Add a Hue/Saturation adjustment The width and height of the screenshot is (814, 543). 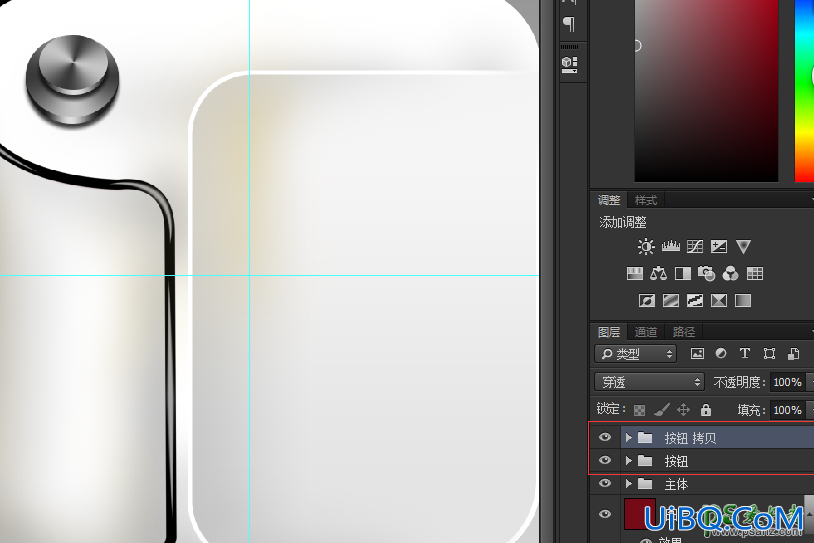pyautogui.click(x=634, y=273)
